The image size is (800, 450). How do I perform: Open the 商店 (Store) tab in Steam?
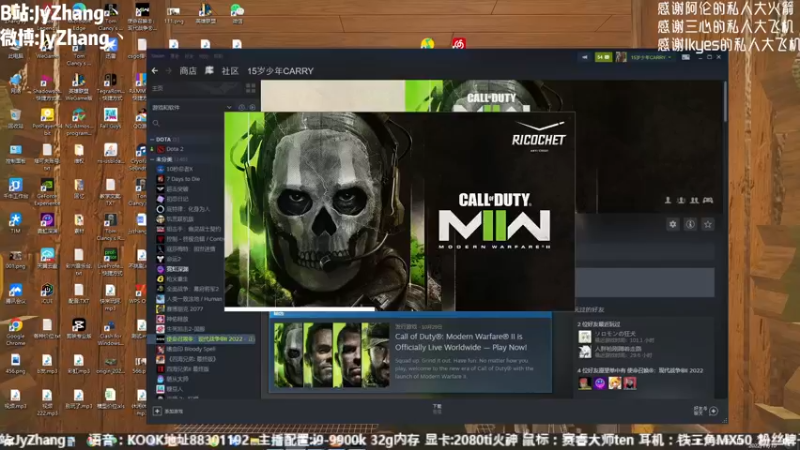click(188, 71)
